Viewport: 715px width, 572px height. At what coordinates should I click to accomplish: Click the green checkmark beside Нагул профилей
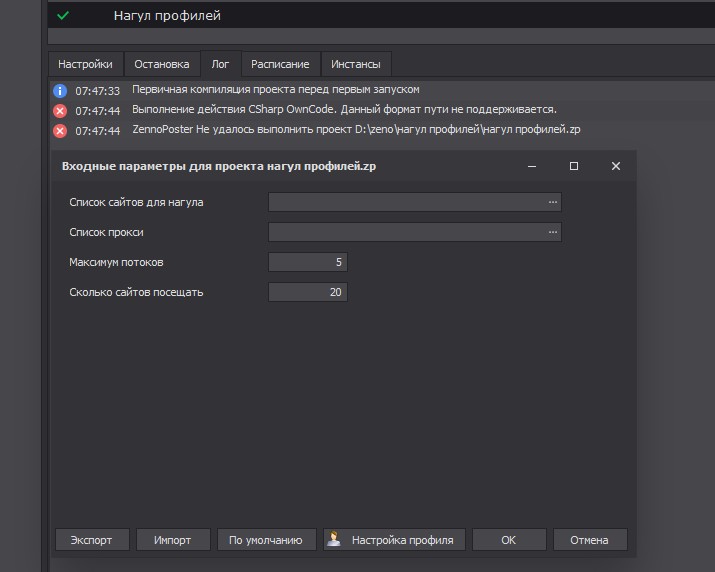(63, 16)
